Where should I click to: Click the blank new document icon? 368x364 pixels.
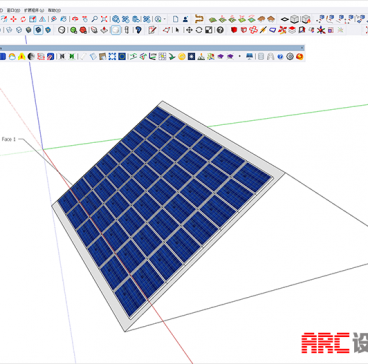coord(176,19)
